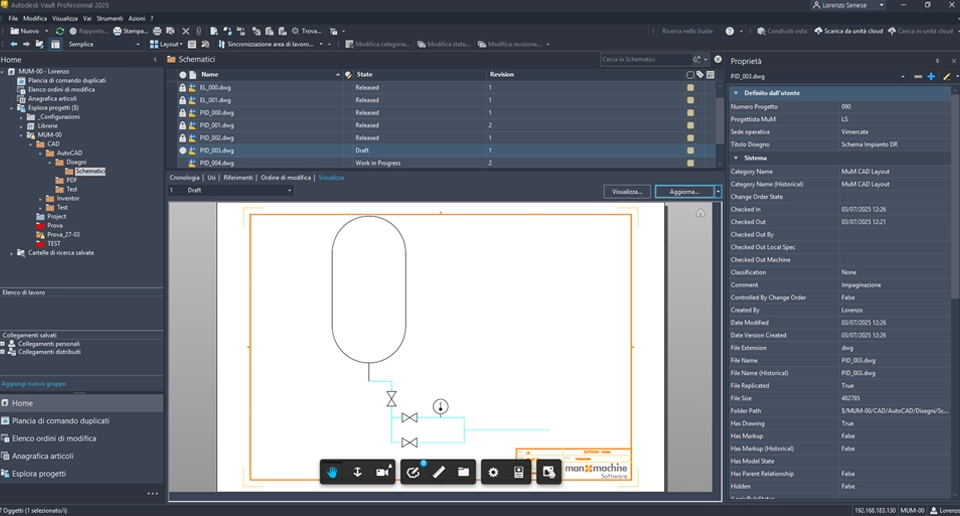Open the Nuovo dropdown arrow
Image resolution: width=960 pixels, height=516 pixels.
47,31
